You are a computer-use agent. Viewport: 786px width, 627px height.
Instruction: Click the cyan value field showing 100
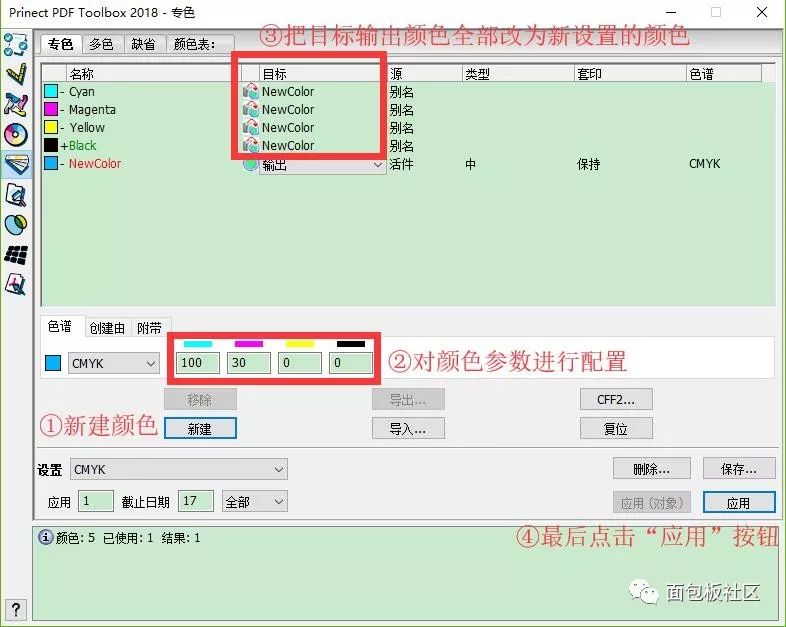(x=198, y=364)
